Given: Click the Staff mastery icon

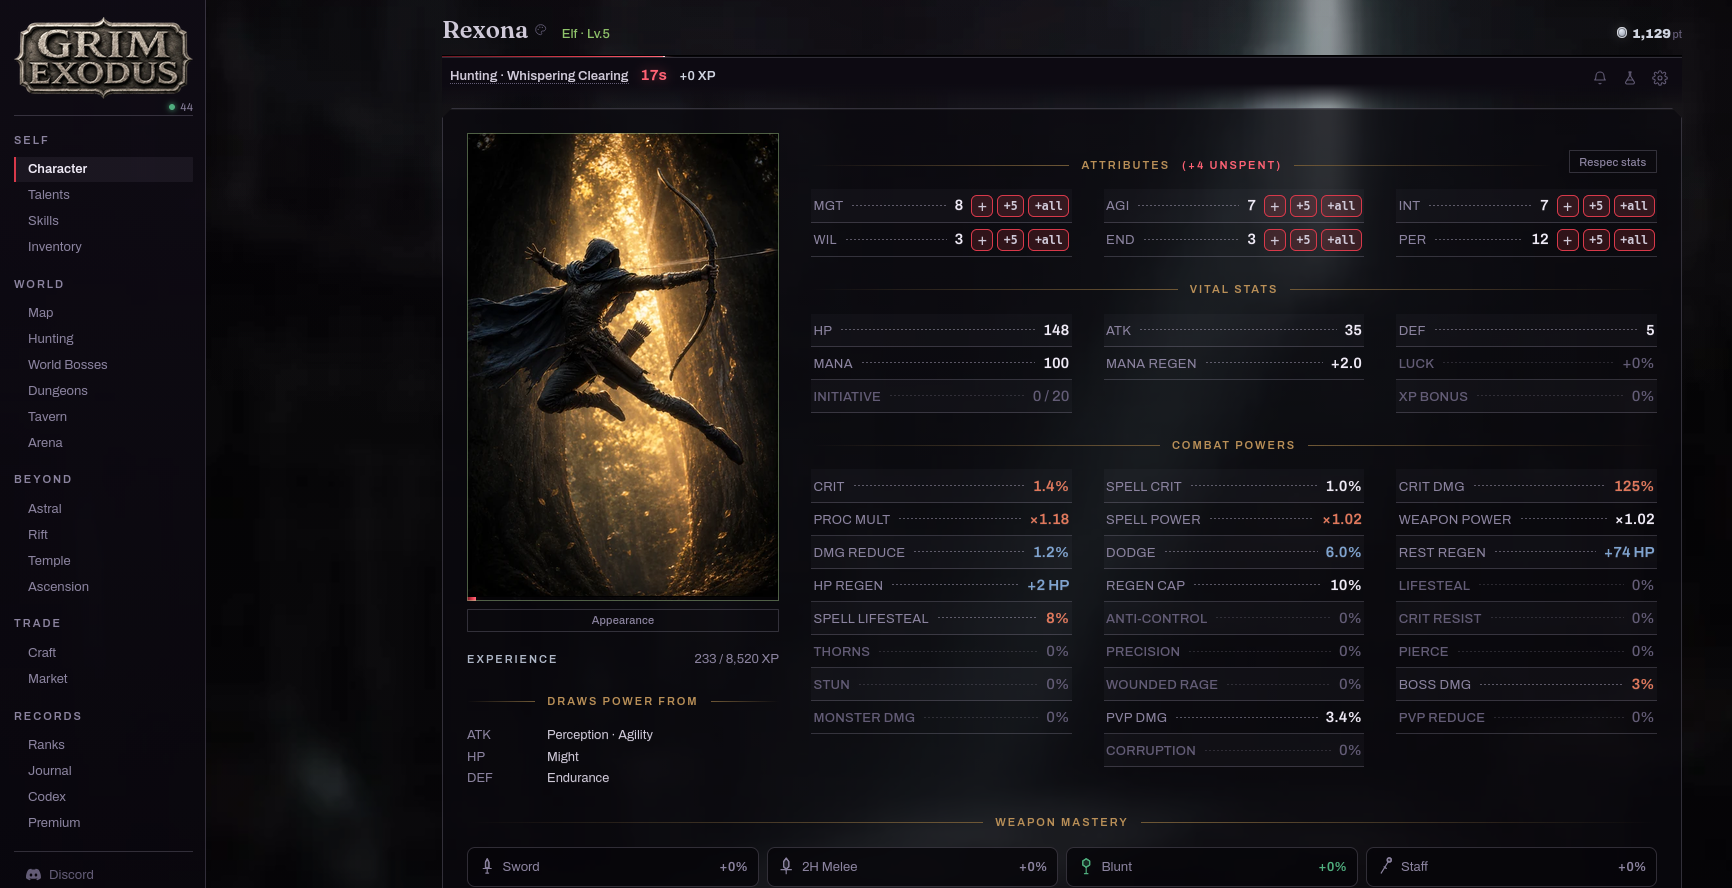Looking at the screenshot, I should point(1386,866).
